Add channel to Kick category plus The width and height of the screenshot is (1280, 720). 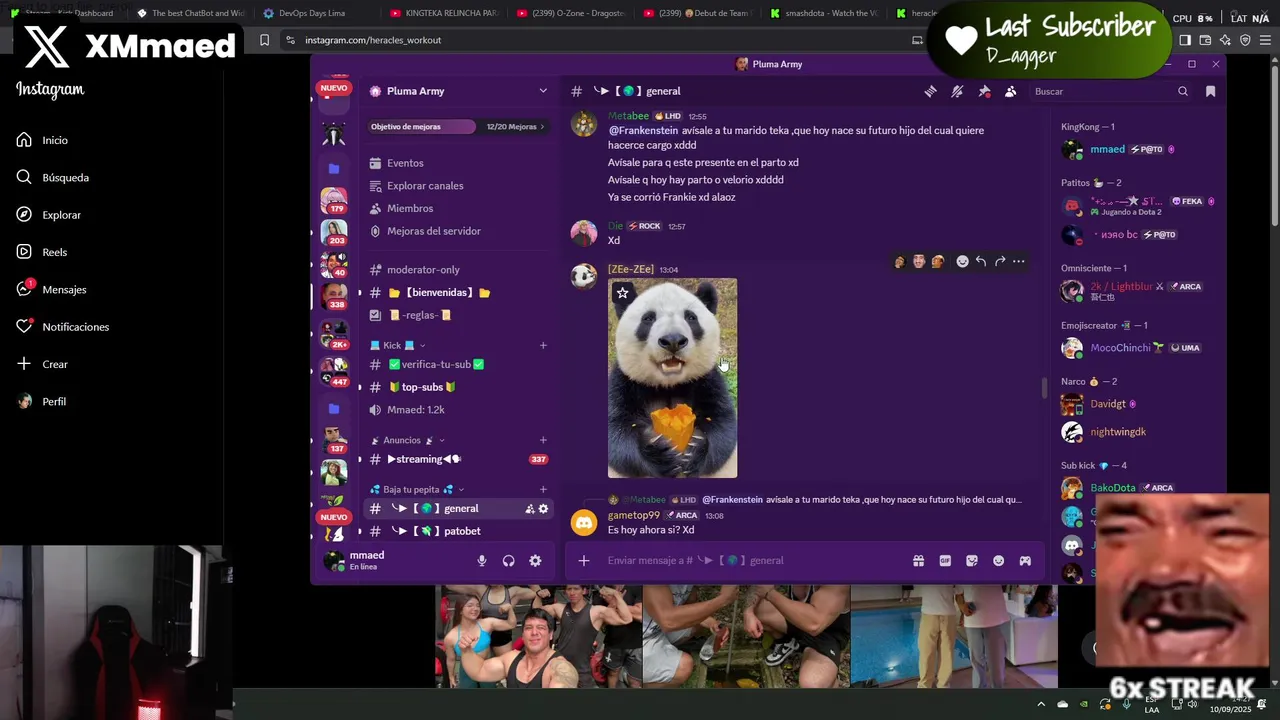point(543,345)
